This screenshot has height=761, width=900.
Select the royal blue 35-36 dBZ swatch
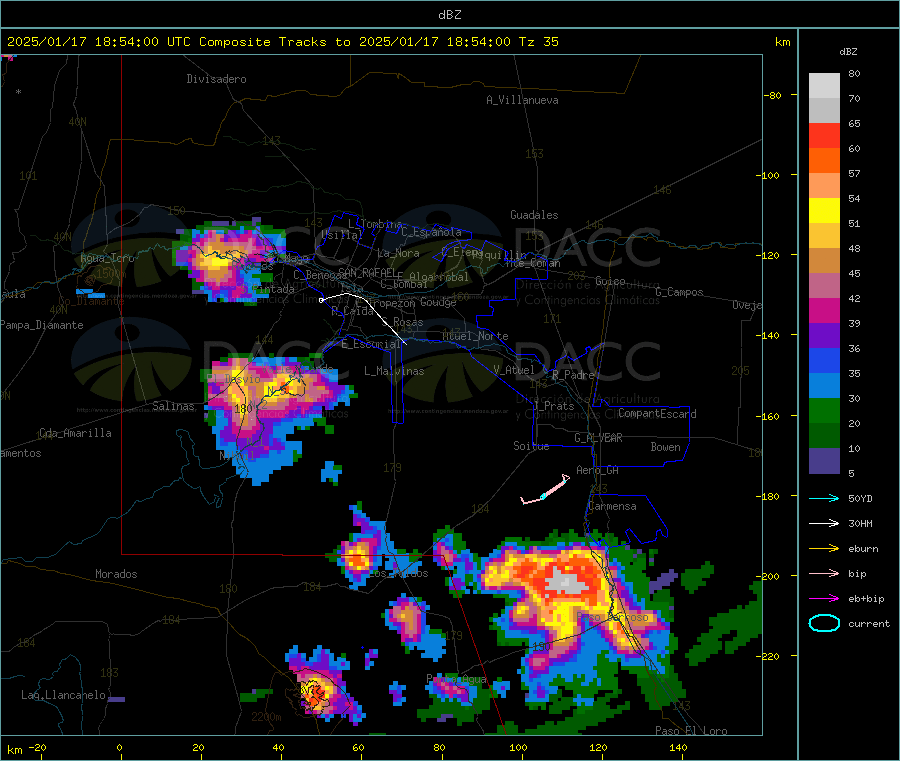click(824, 360)
